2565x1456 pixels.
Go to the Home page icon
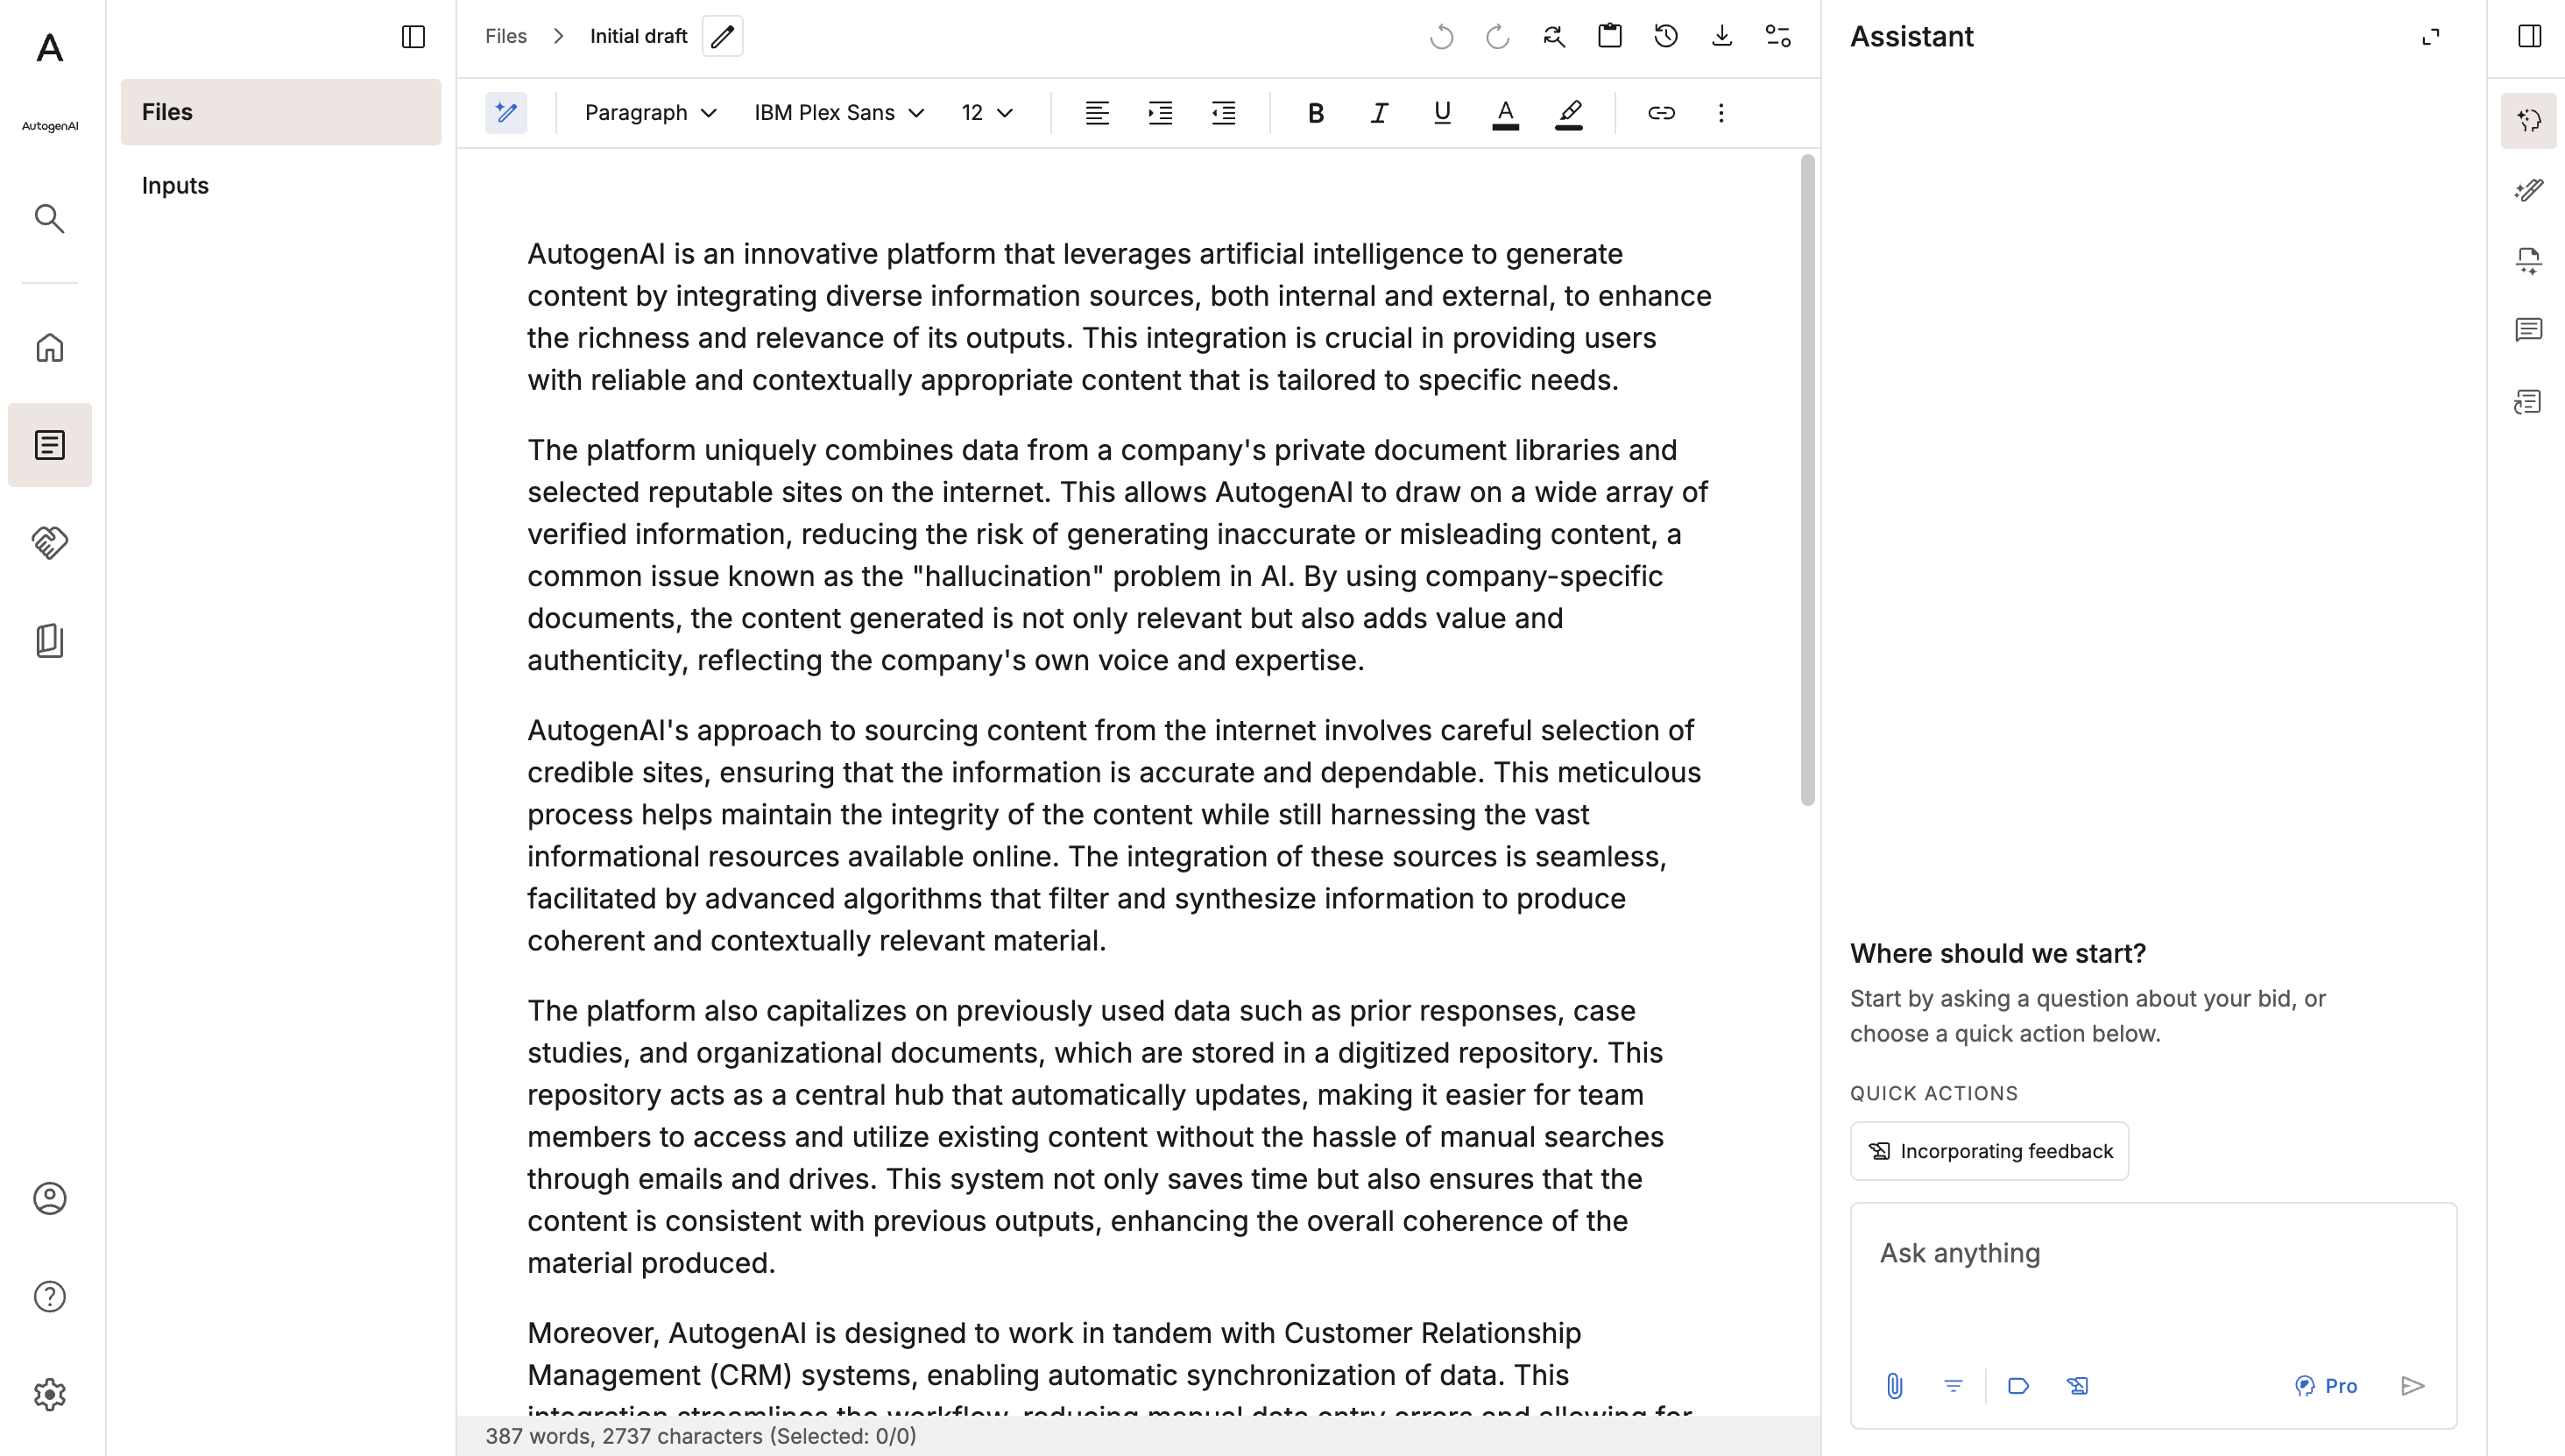click(x=49, y=347)
